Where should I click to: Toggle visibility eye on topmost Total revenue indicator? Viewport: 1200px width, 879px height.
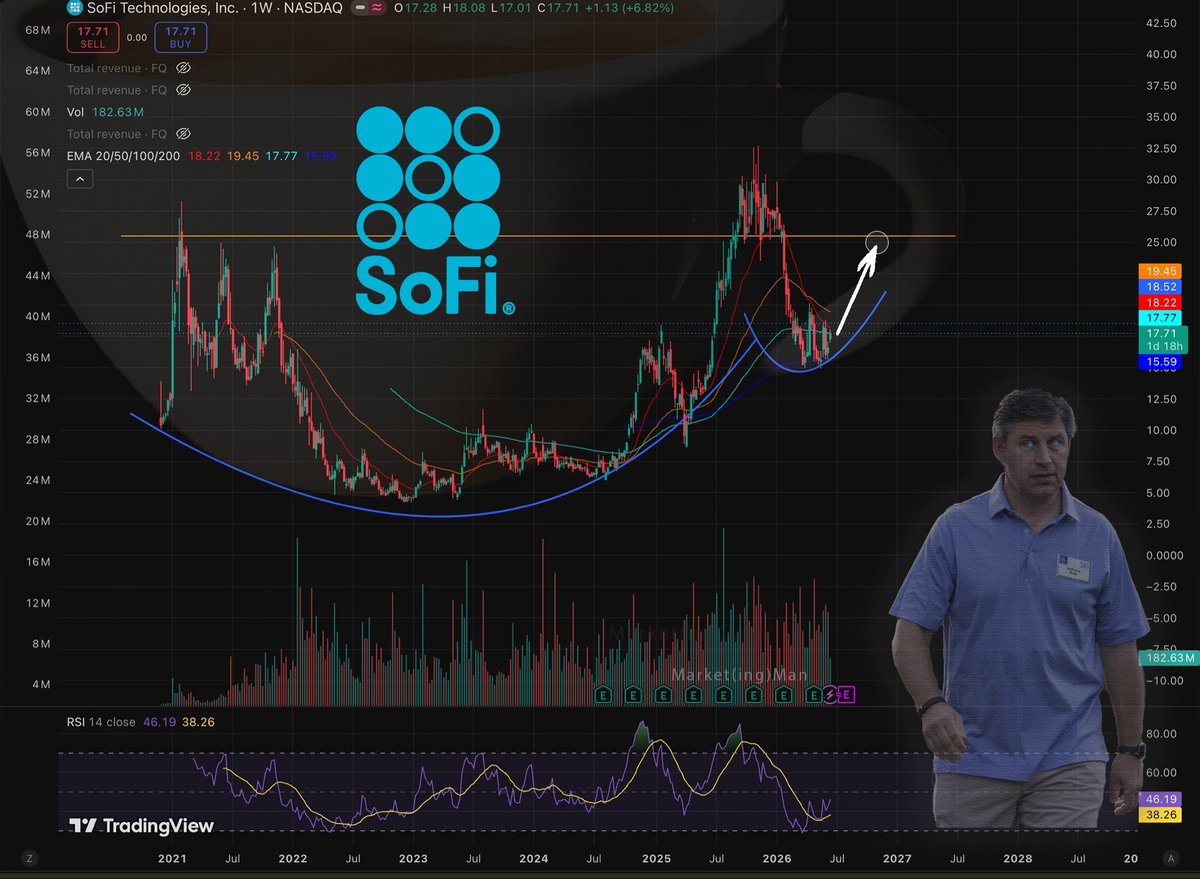183,68
